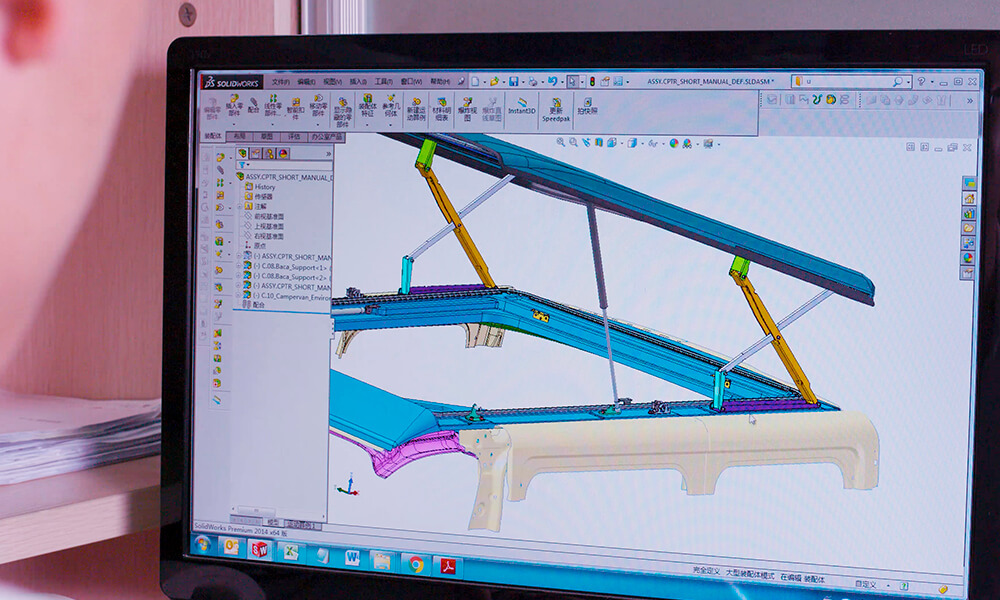1000x600 pixels.
Task: Open the Bill of Materials (材料明细表) icon
Action: pyautogui.click(x=441, y=101)
